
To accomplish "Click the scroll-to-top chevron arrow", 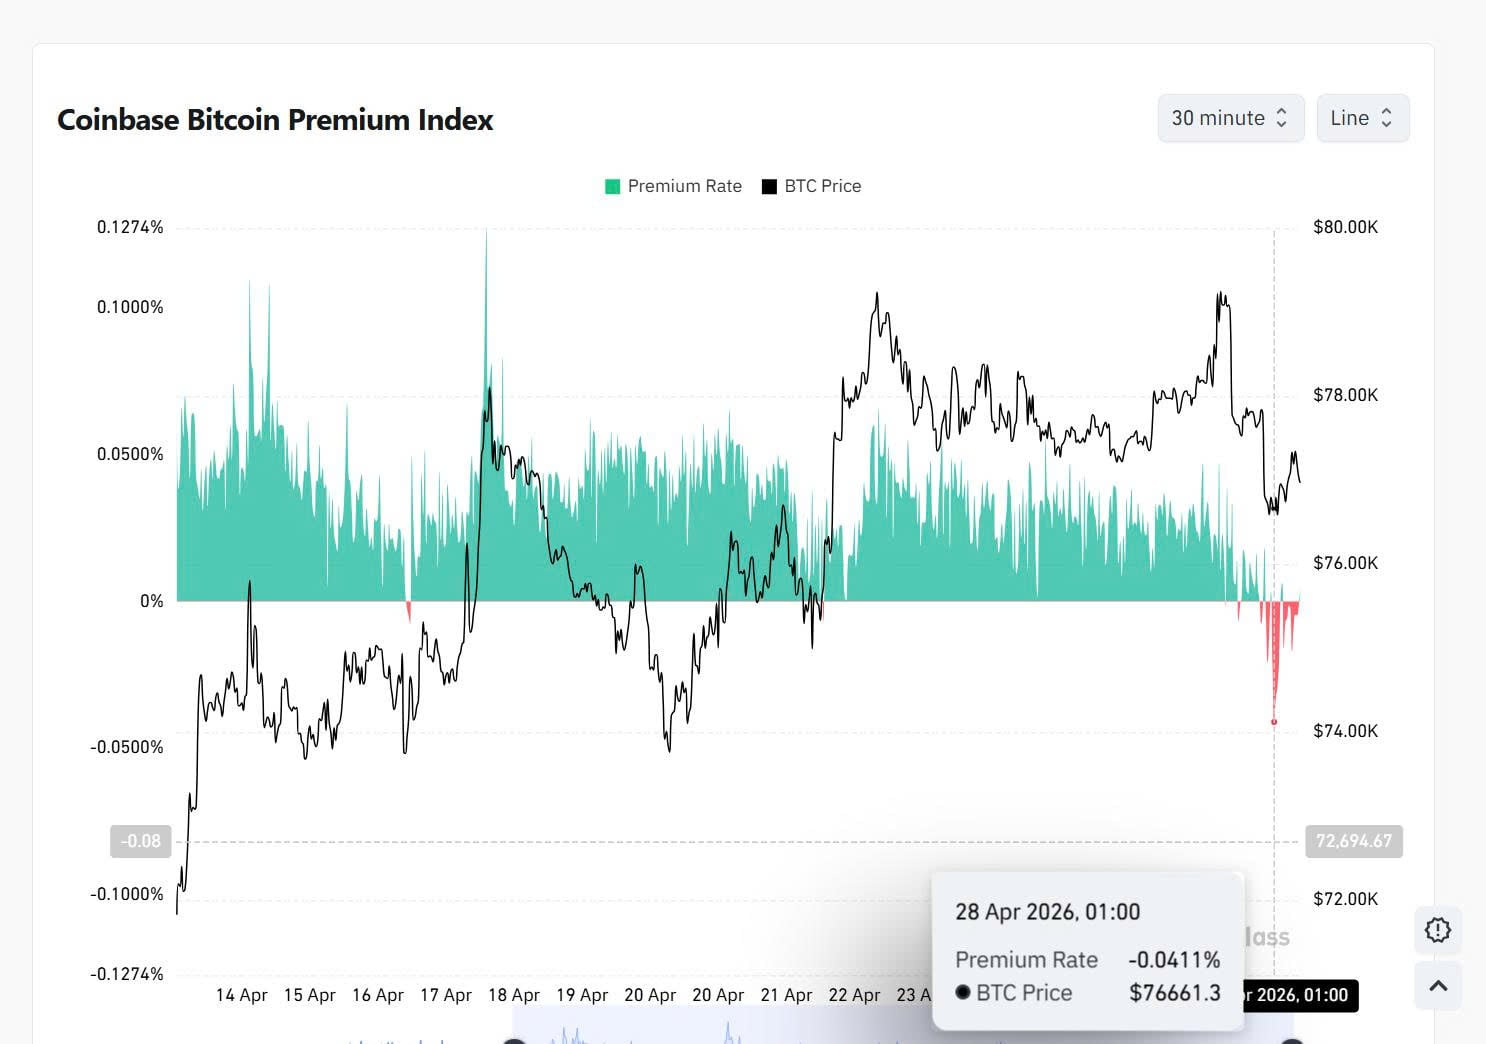I will click(x=1437, y=986).
